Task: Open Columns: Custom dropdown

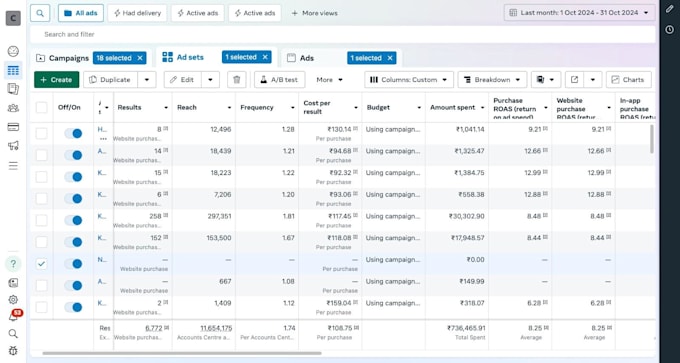Action: click(x=409, y=80)
